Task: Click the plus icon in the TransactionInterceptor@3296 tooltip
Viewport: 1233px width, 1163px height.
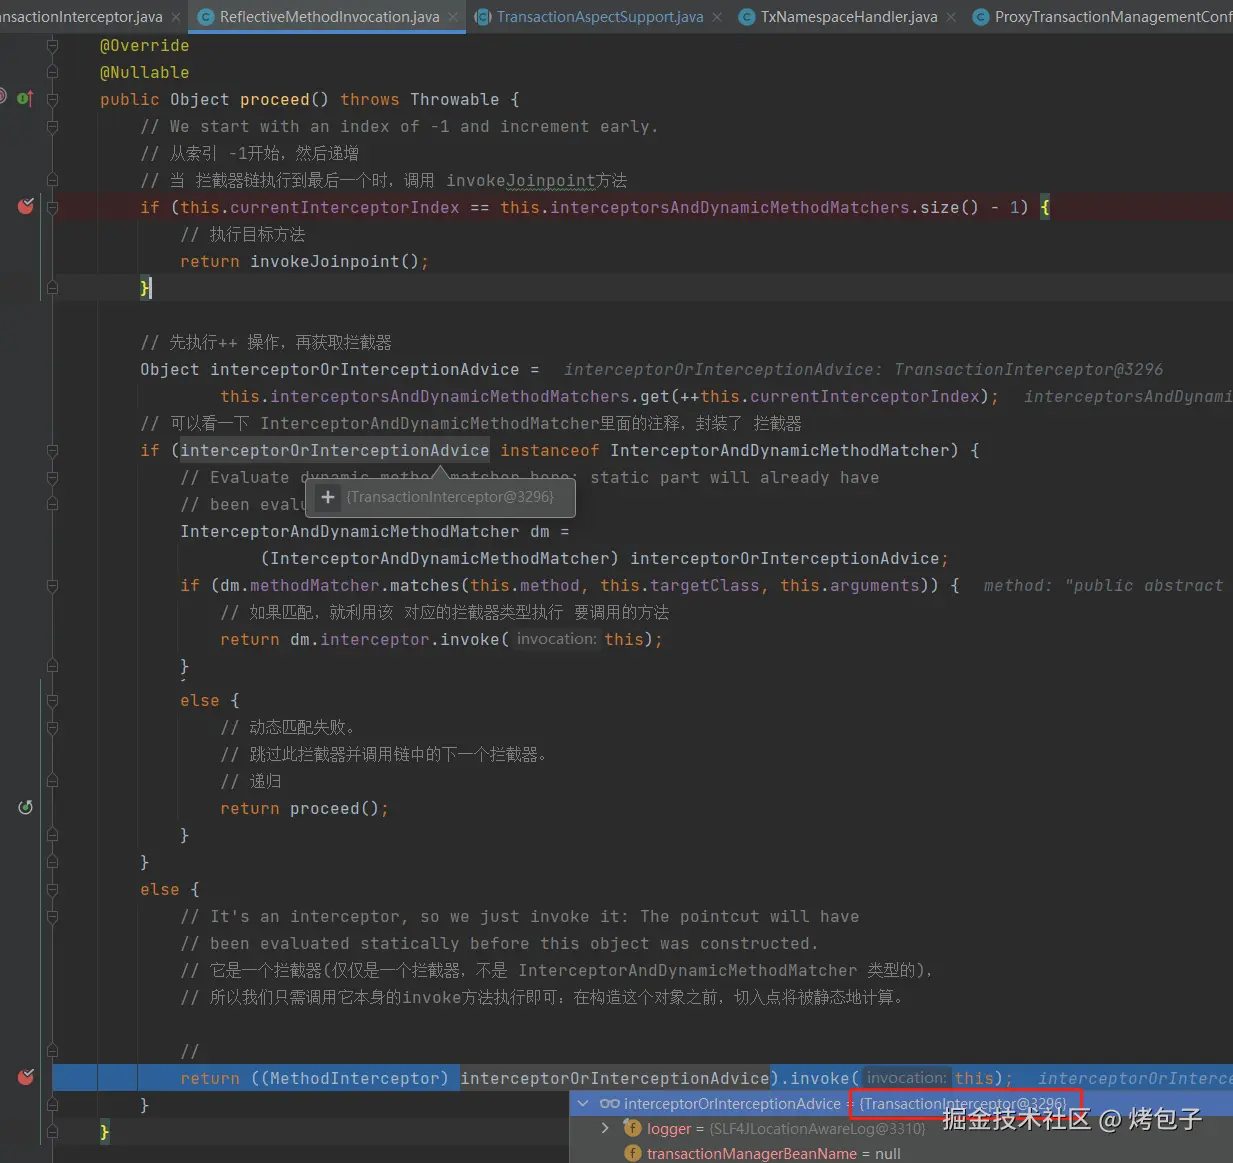Action: (x=327, y=496)
